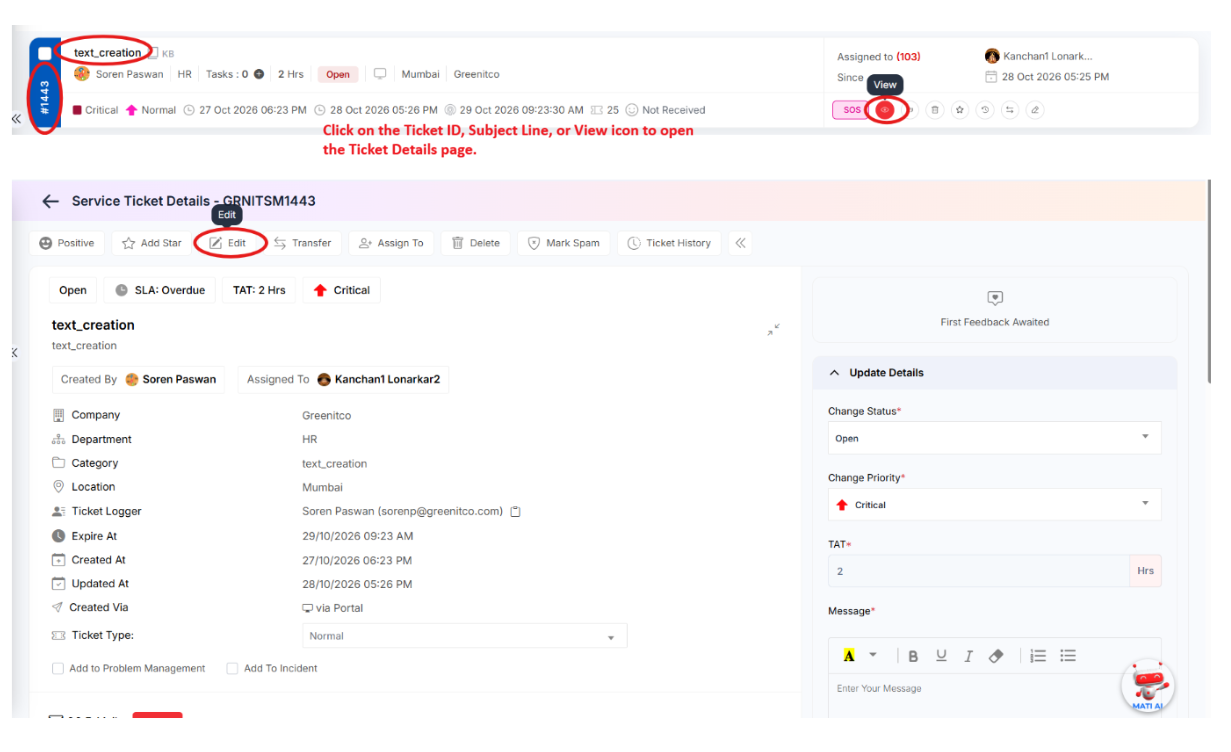Screen dimensions: 1231x752
Task: Click the SOS badge on ticket row
Action: (x=851, y=110)
